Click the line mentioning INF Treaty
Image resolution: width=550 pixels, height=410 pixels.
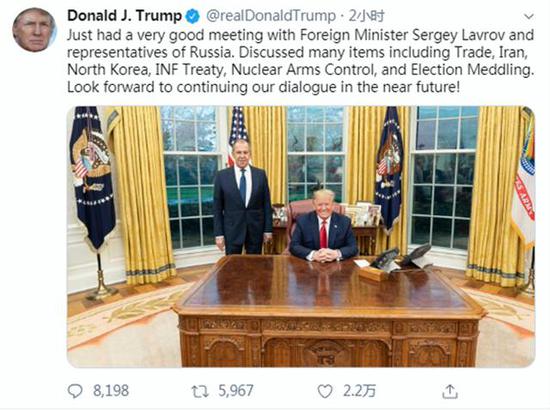coord(300,69)
